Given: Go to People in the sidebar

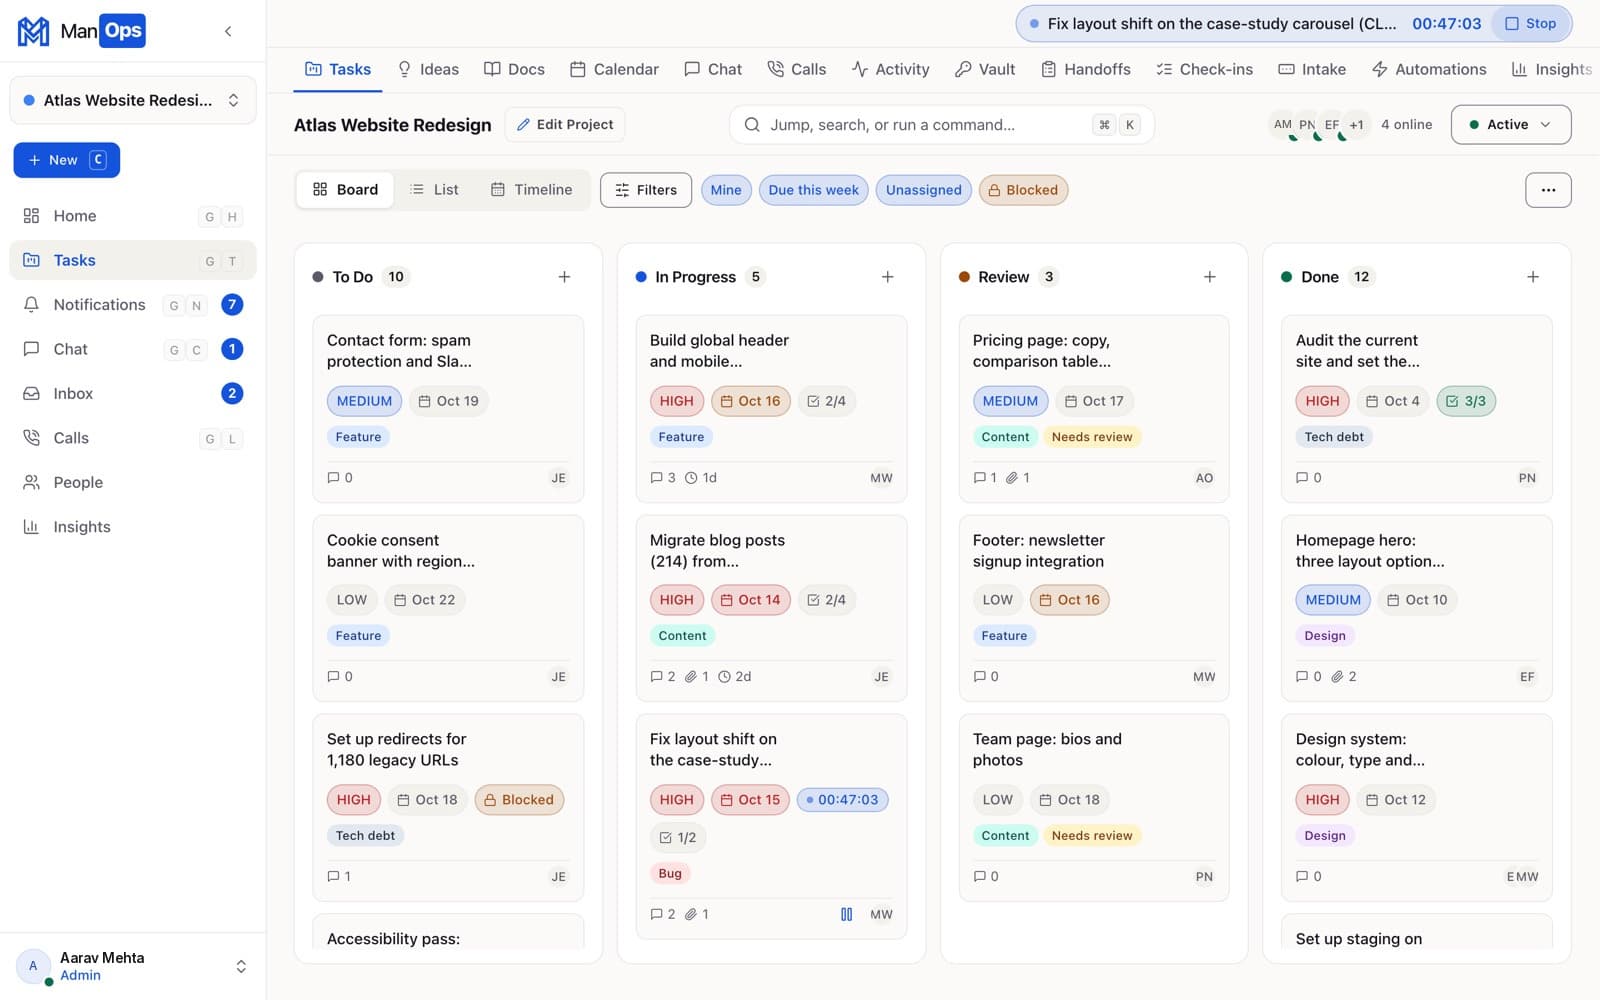Looking at the screenshot, I should click(133, 482).
